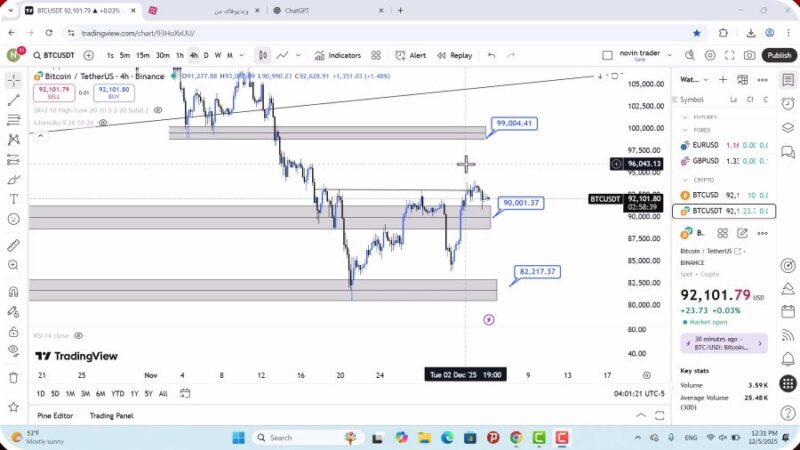Take a chart snapshot with camera icon
This screenshot has width=800, height=450.
pyautogui.click(x=749, y=55)
